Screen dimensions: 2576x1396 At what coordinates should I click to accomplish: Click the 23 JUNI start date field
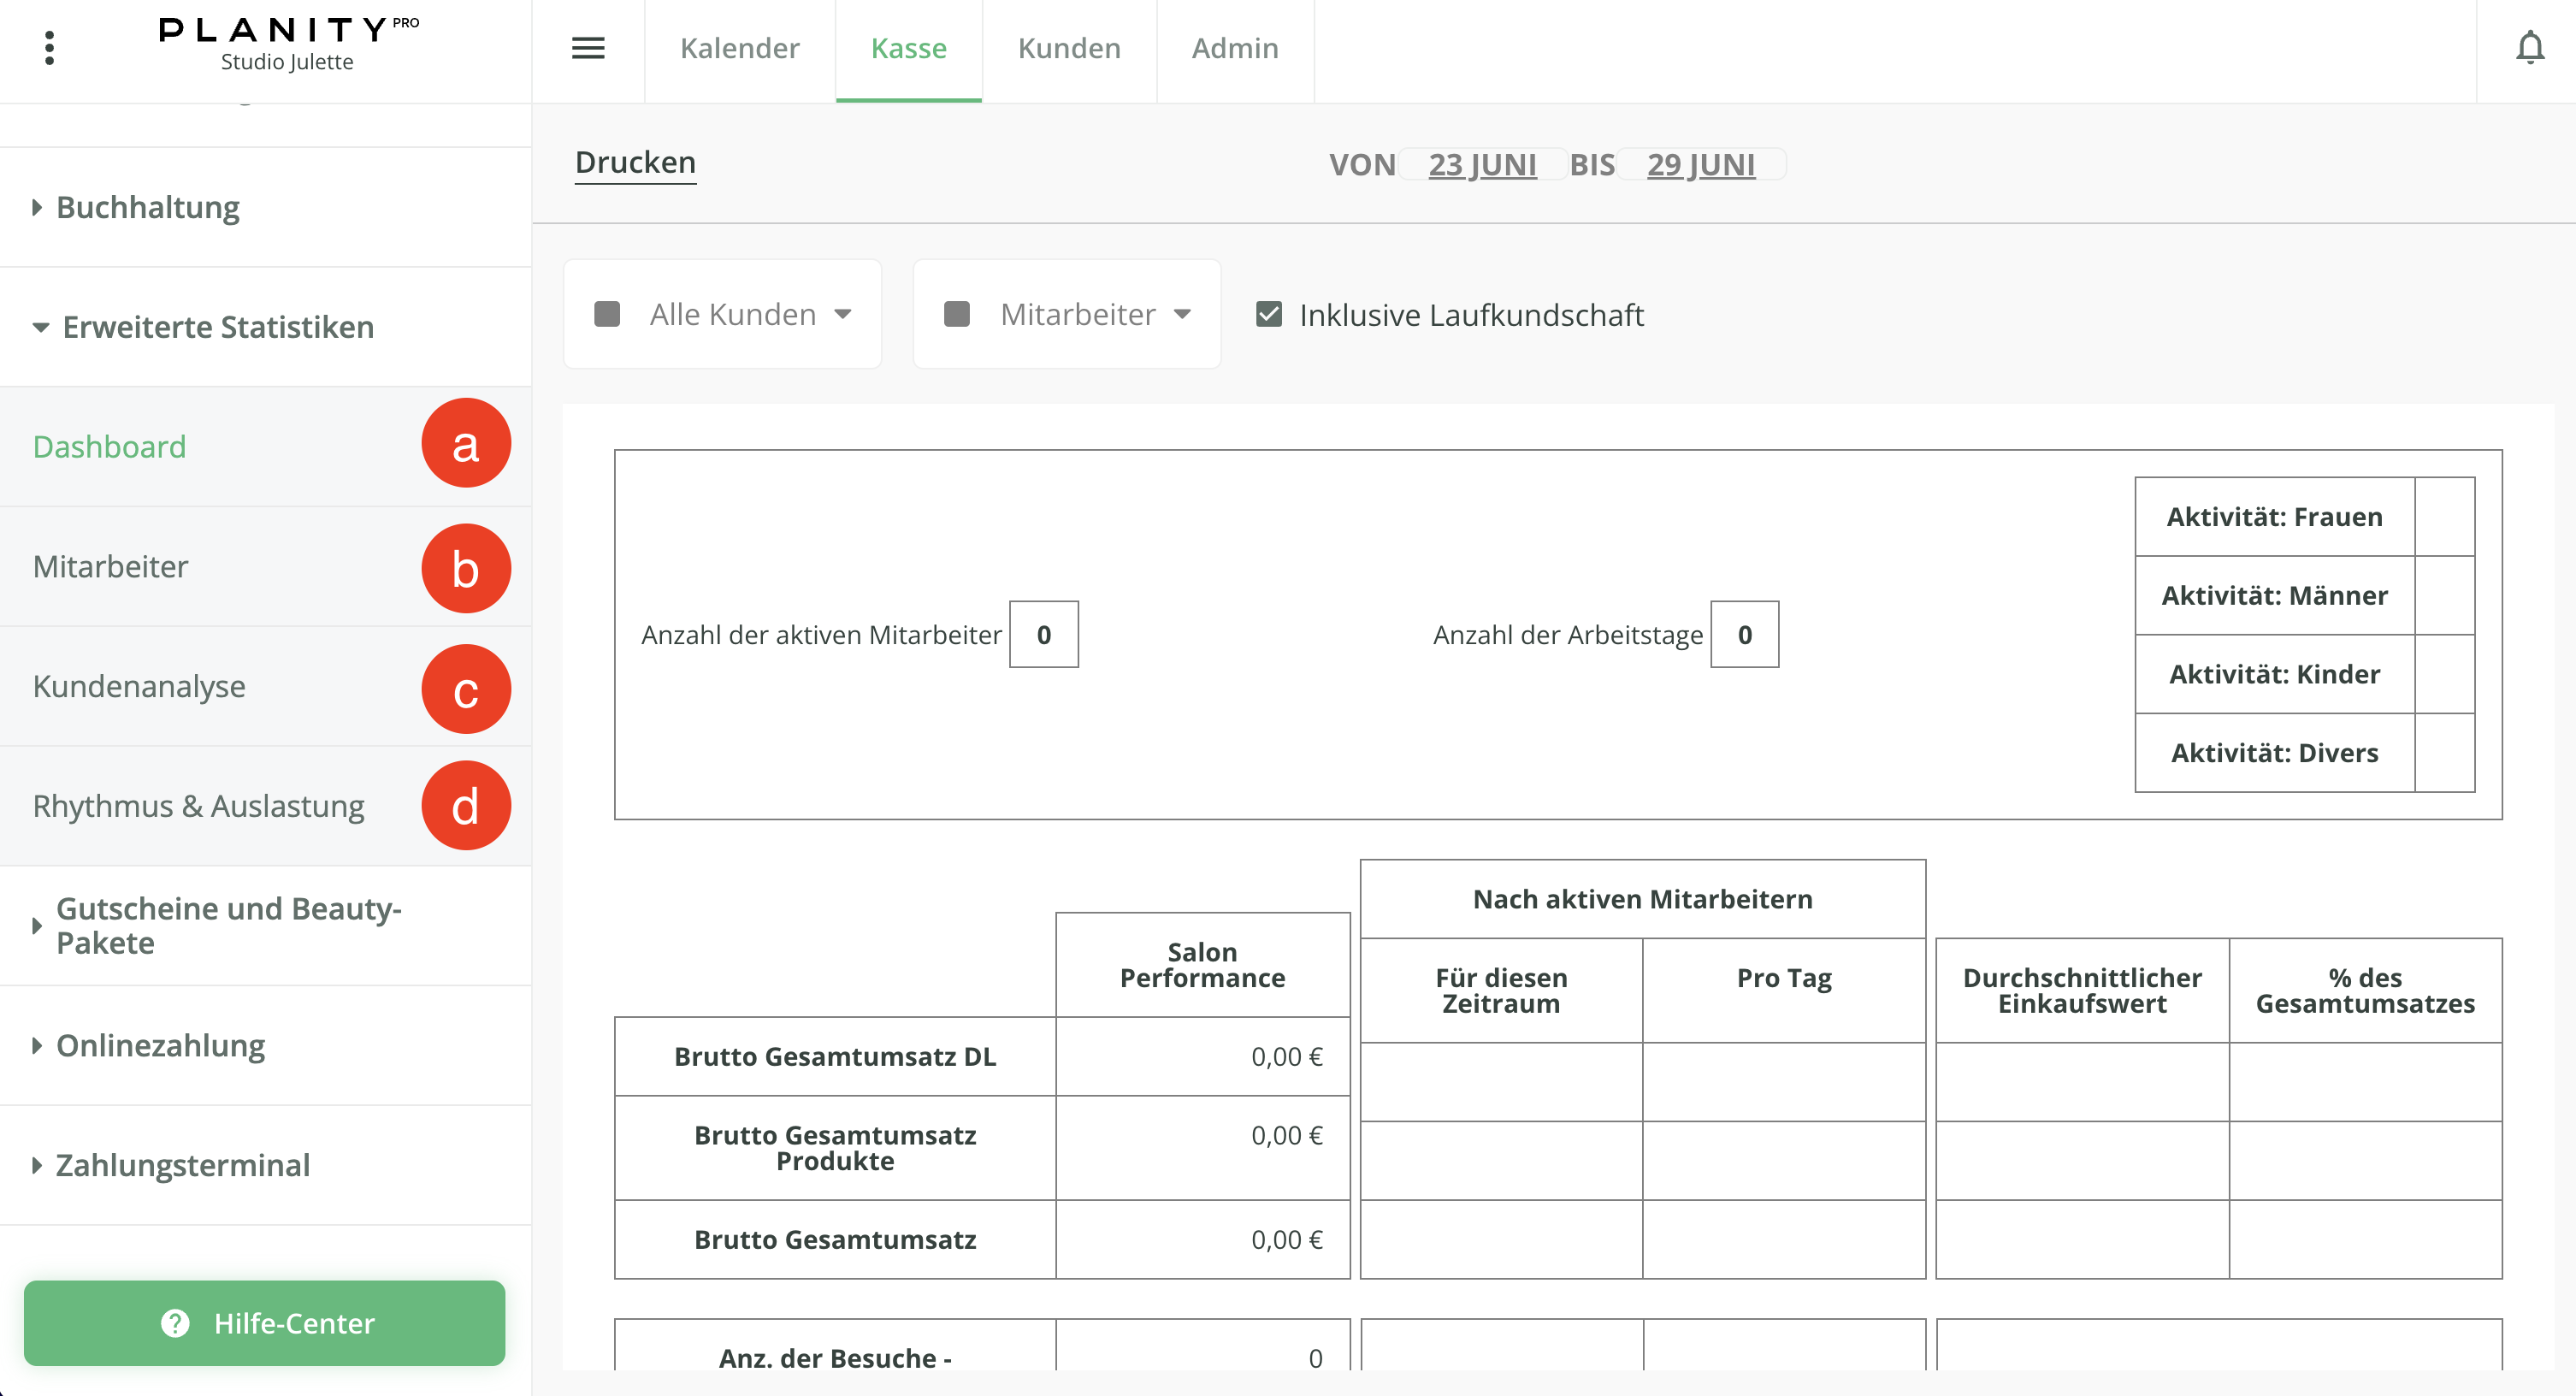tap(1481, 164)
